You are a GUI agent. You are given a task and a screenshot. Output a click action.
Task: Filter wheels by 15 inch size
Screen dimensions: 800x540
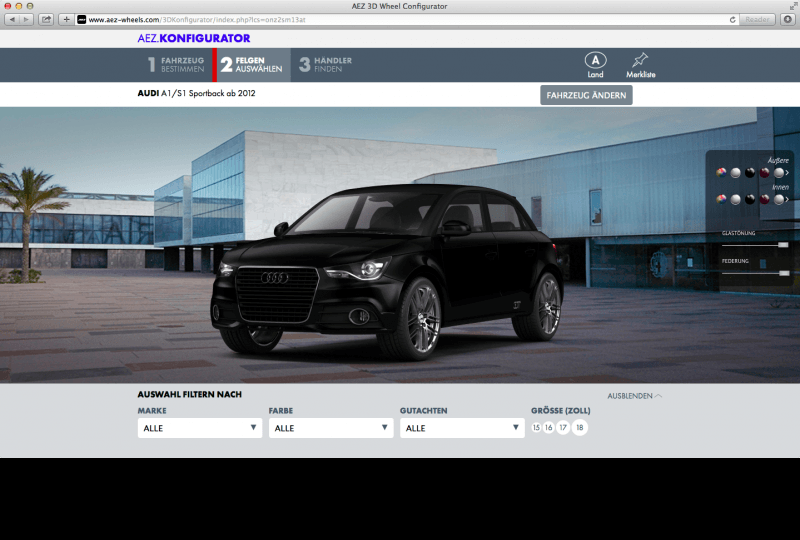pyautogui.click(x=536, y=428)
